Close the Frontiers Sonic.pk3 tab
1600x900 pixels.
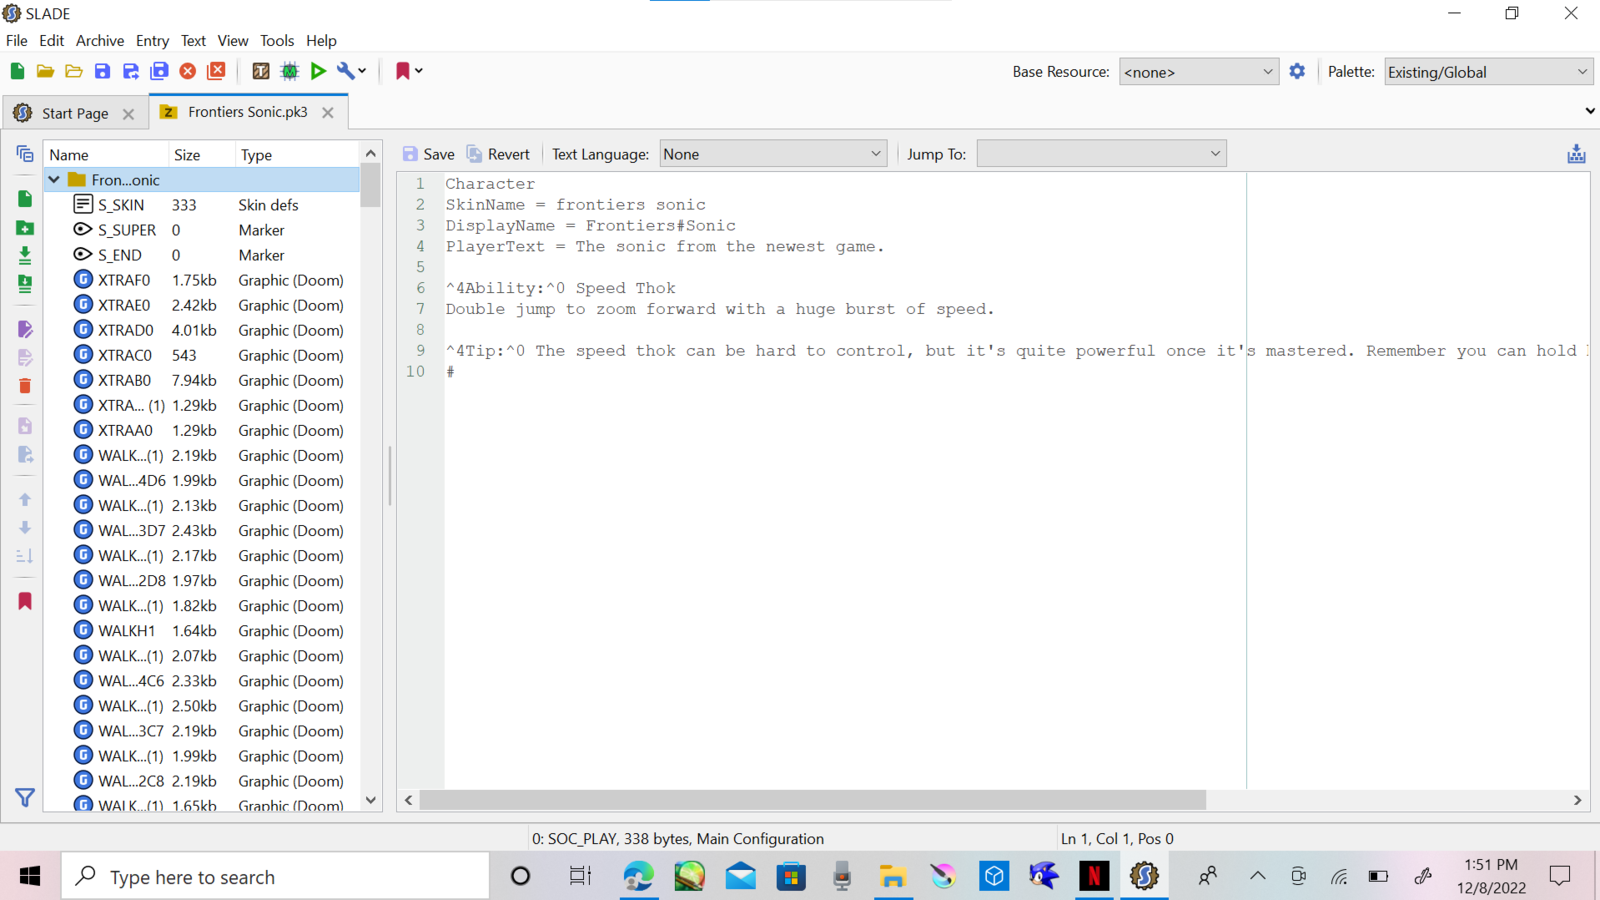click(328, 113)
